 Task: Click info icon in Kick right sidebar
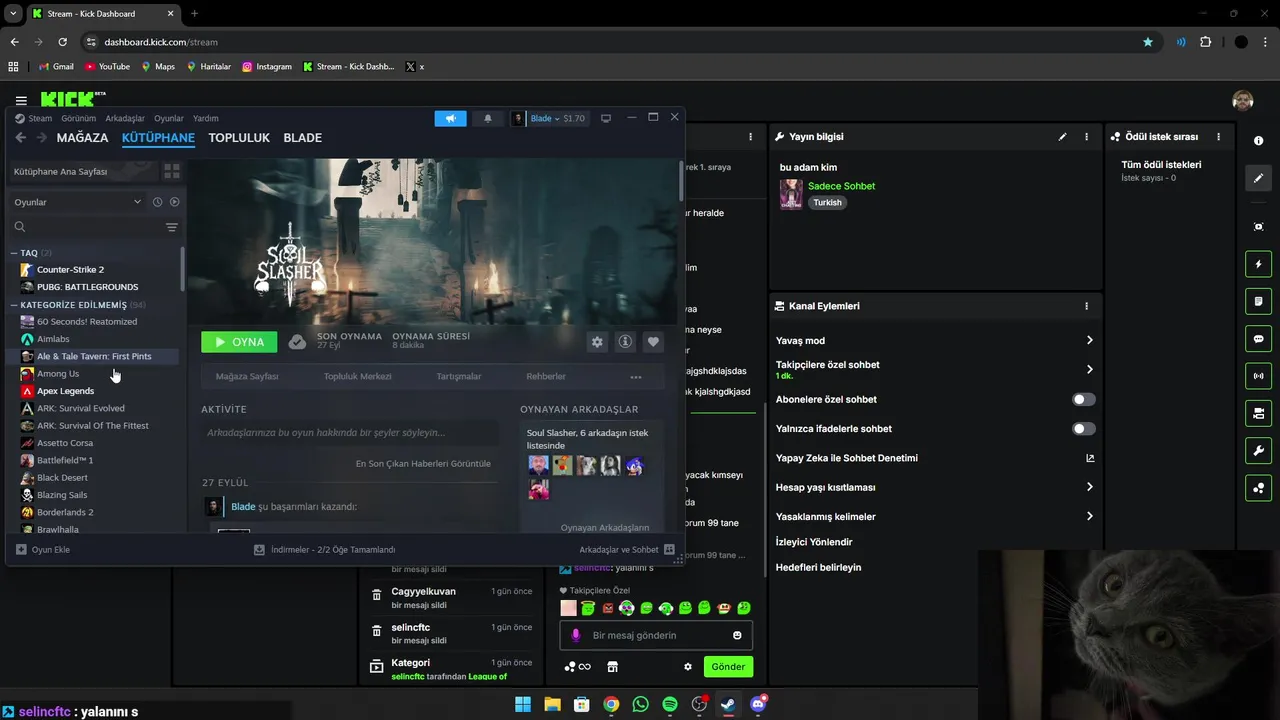coord(1259,141)
